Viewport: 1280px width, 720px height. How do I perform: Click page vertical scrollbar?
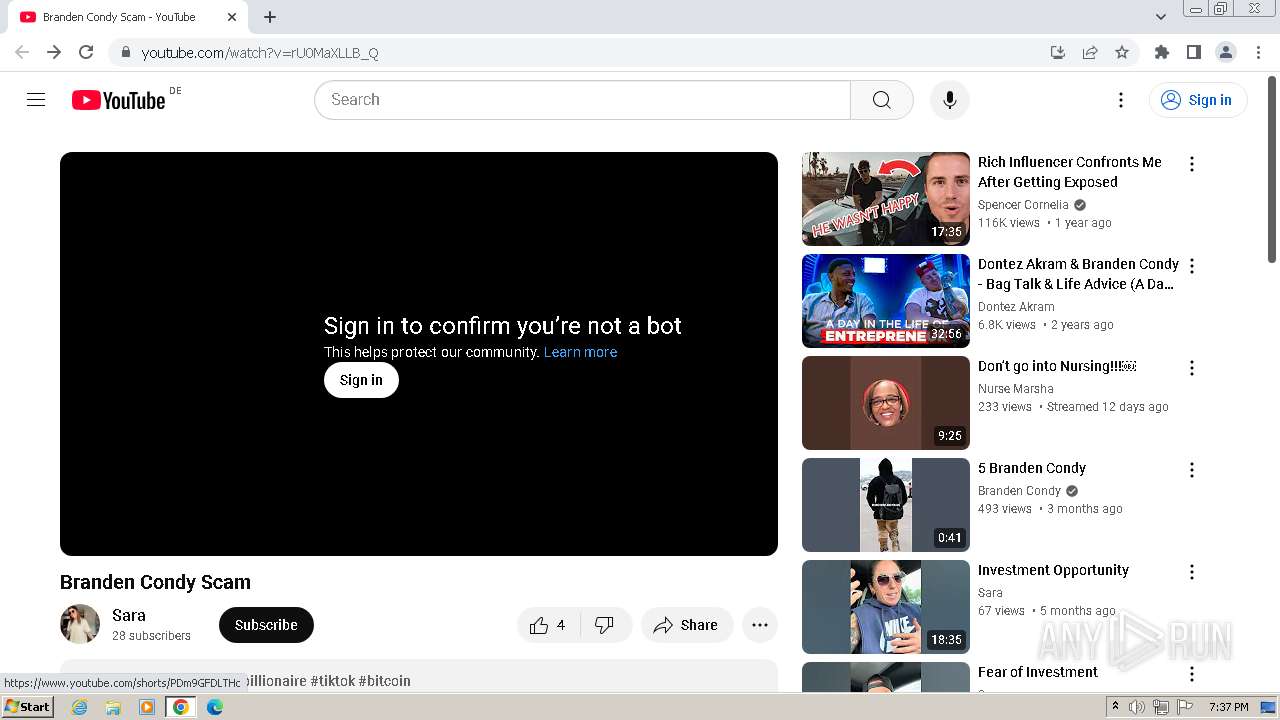1272,170
